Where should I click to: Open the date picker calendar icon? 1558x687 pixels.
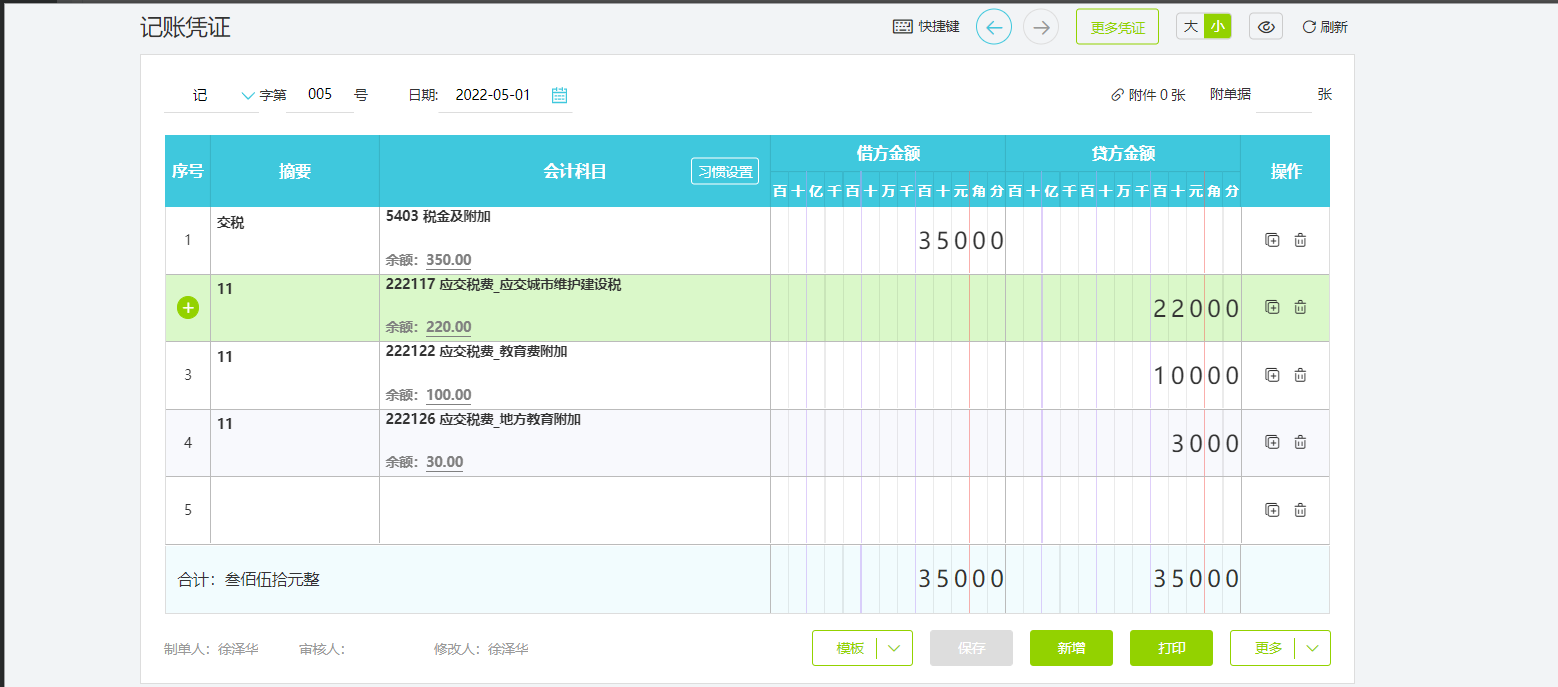pyautogui.click(x=560, y=95)
